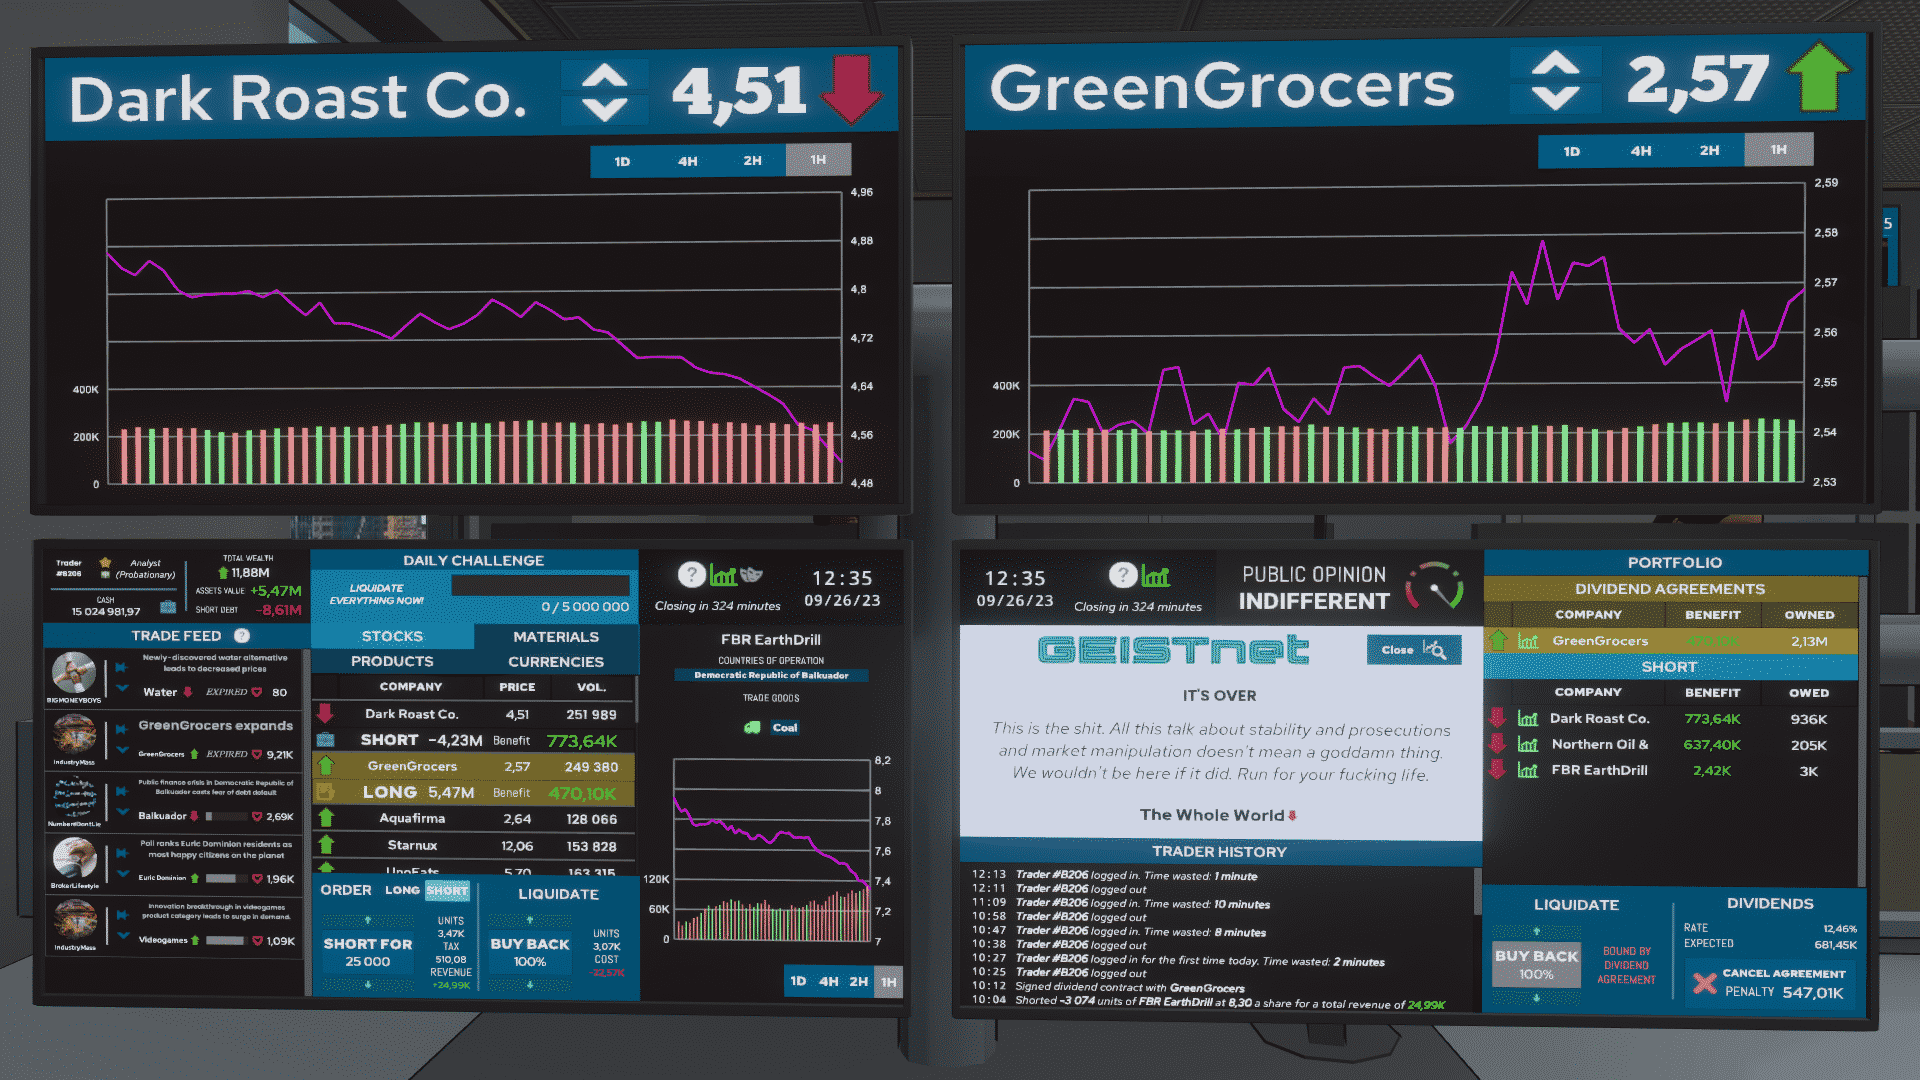
Task: Click green chart icon on right monitor header
Action: pos(1155,576)
